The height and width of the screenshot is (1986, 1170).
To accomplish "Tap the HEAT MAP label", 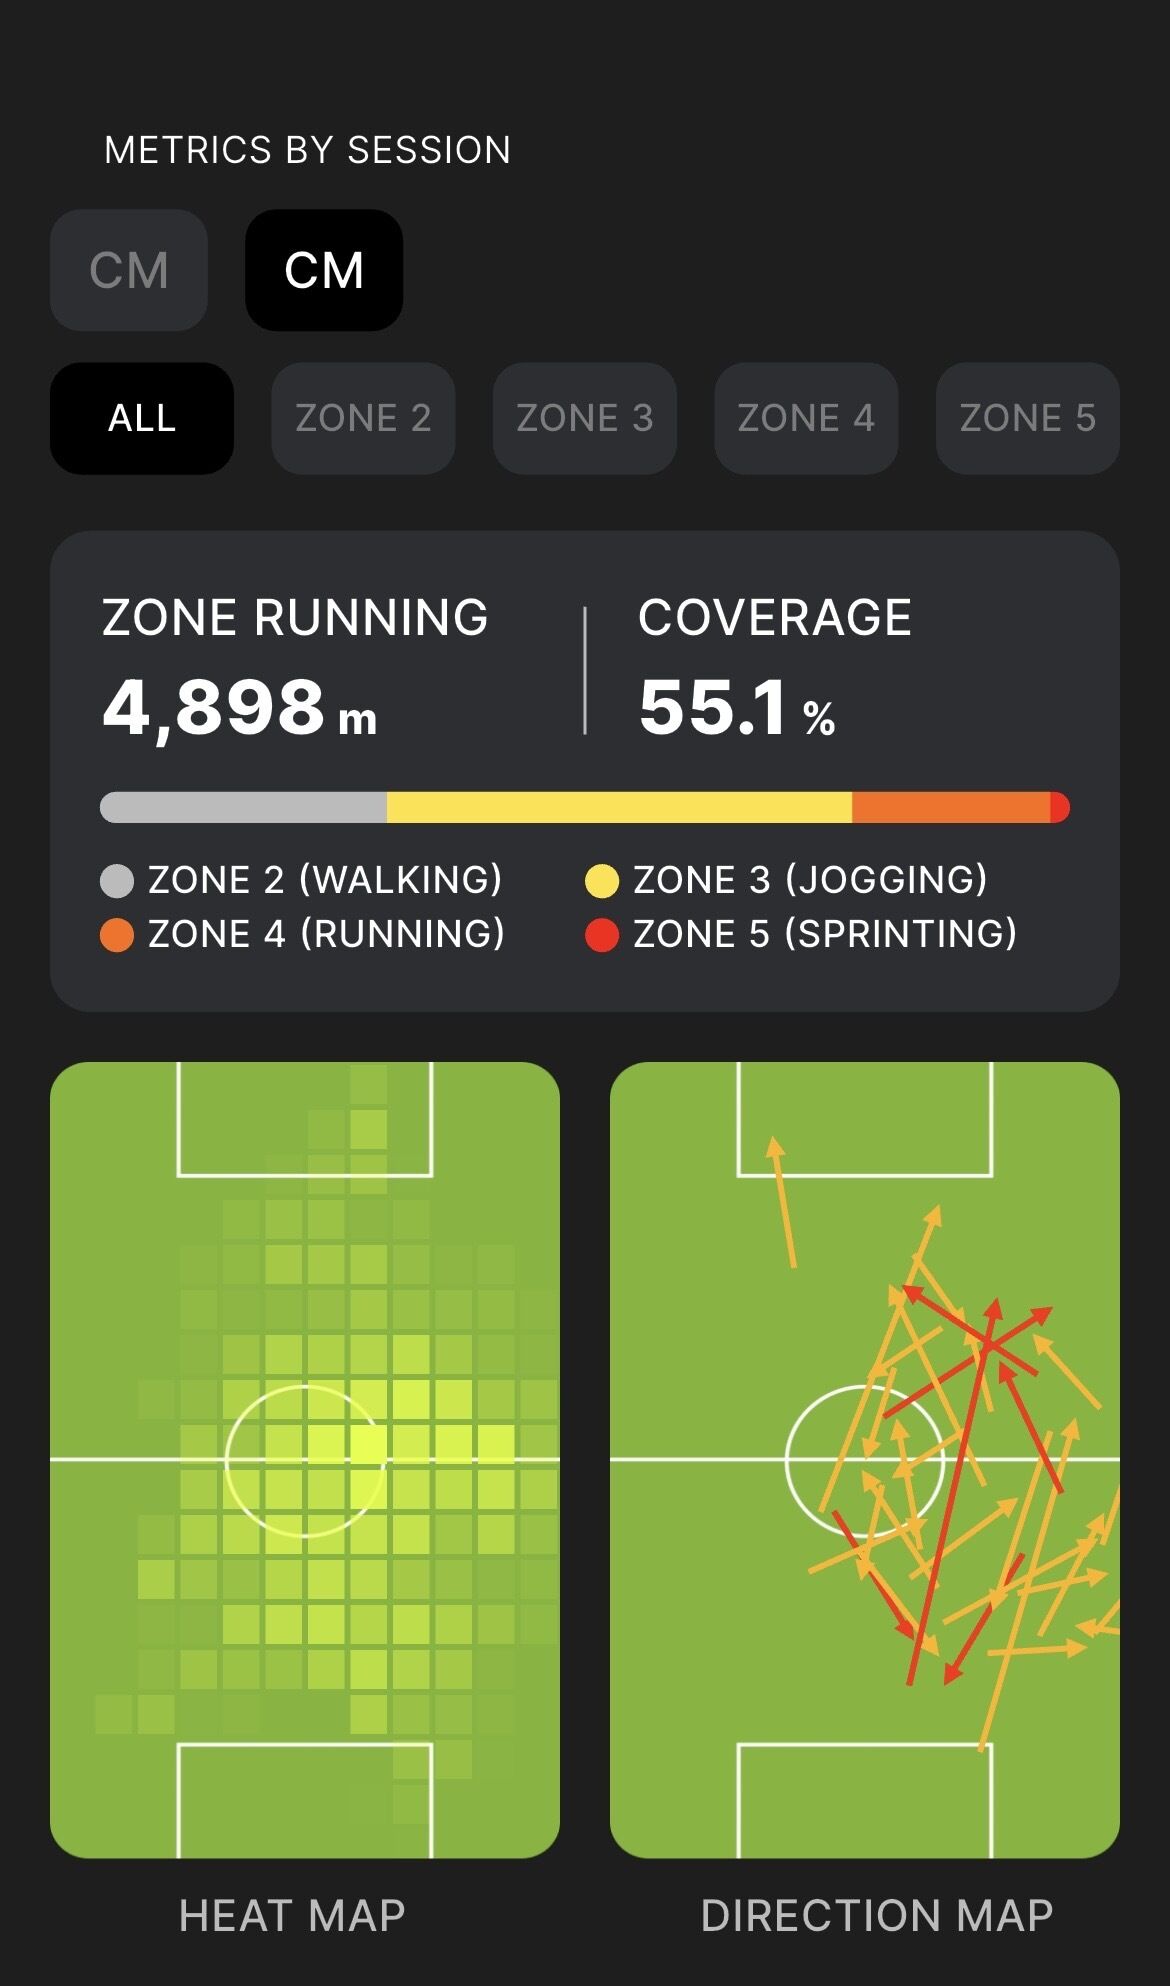I will [292, 1916].
